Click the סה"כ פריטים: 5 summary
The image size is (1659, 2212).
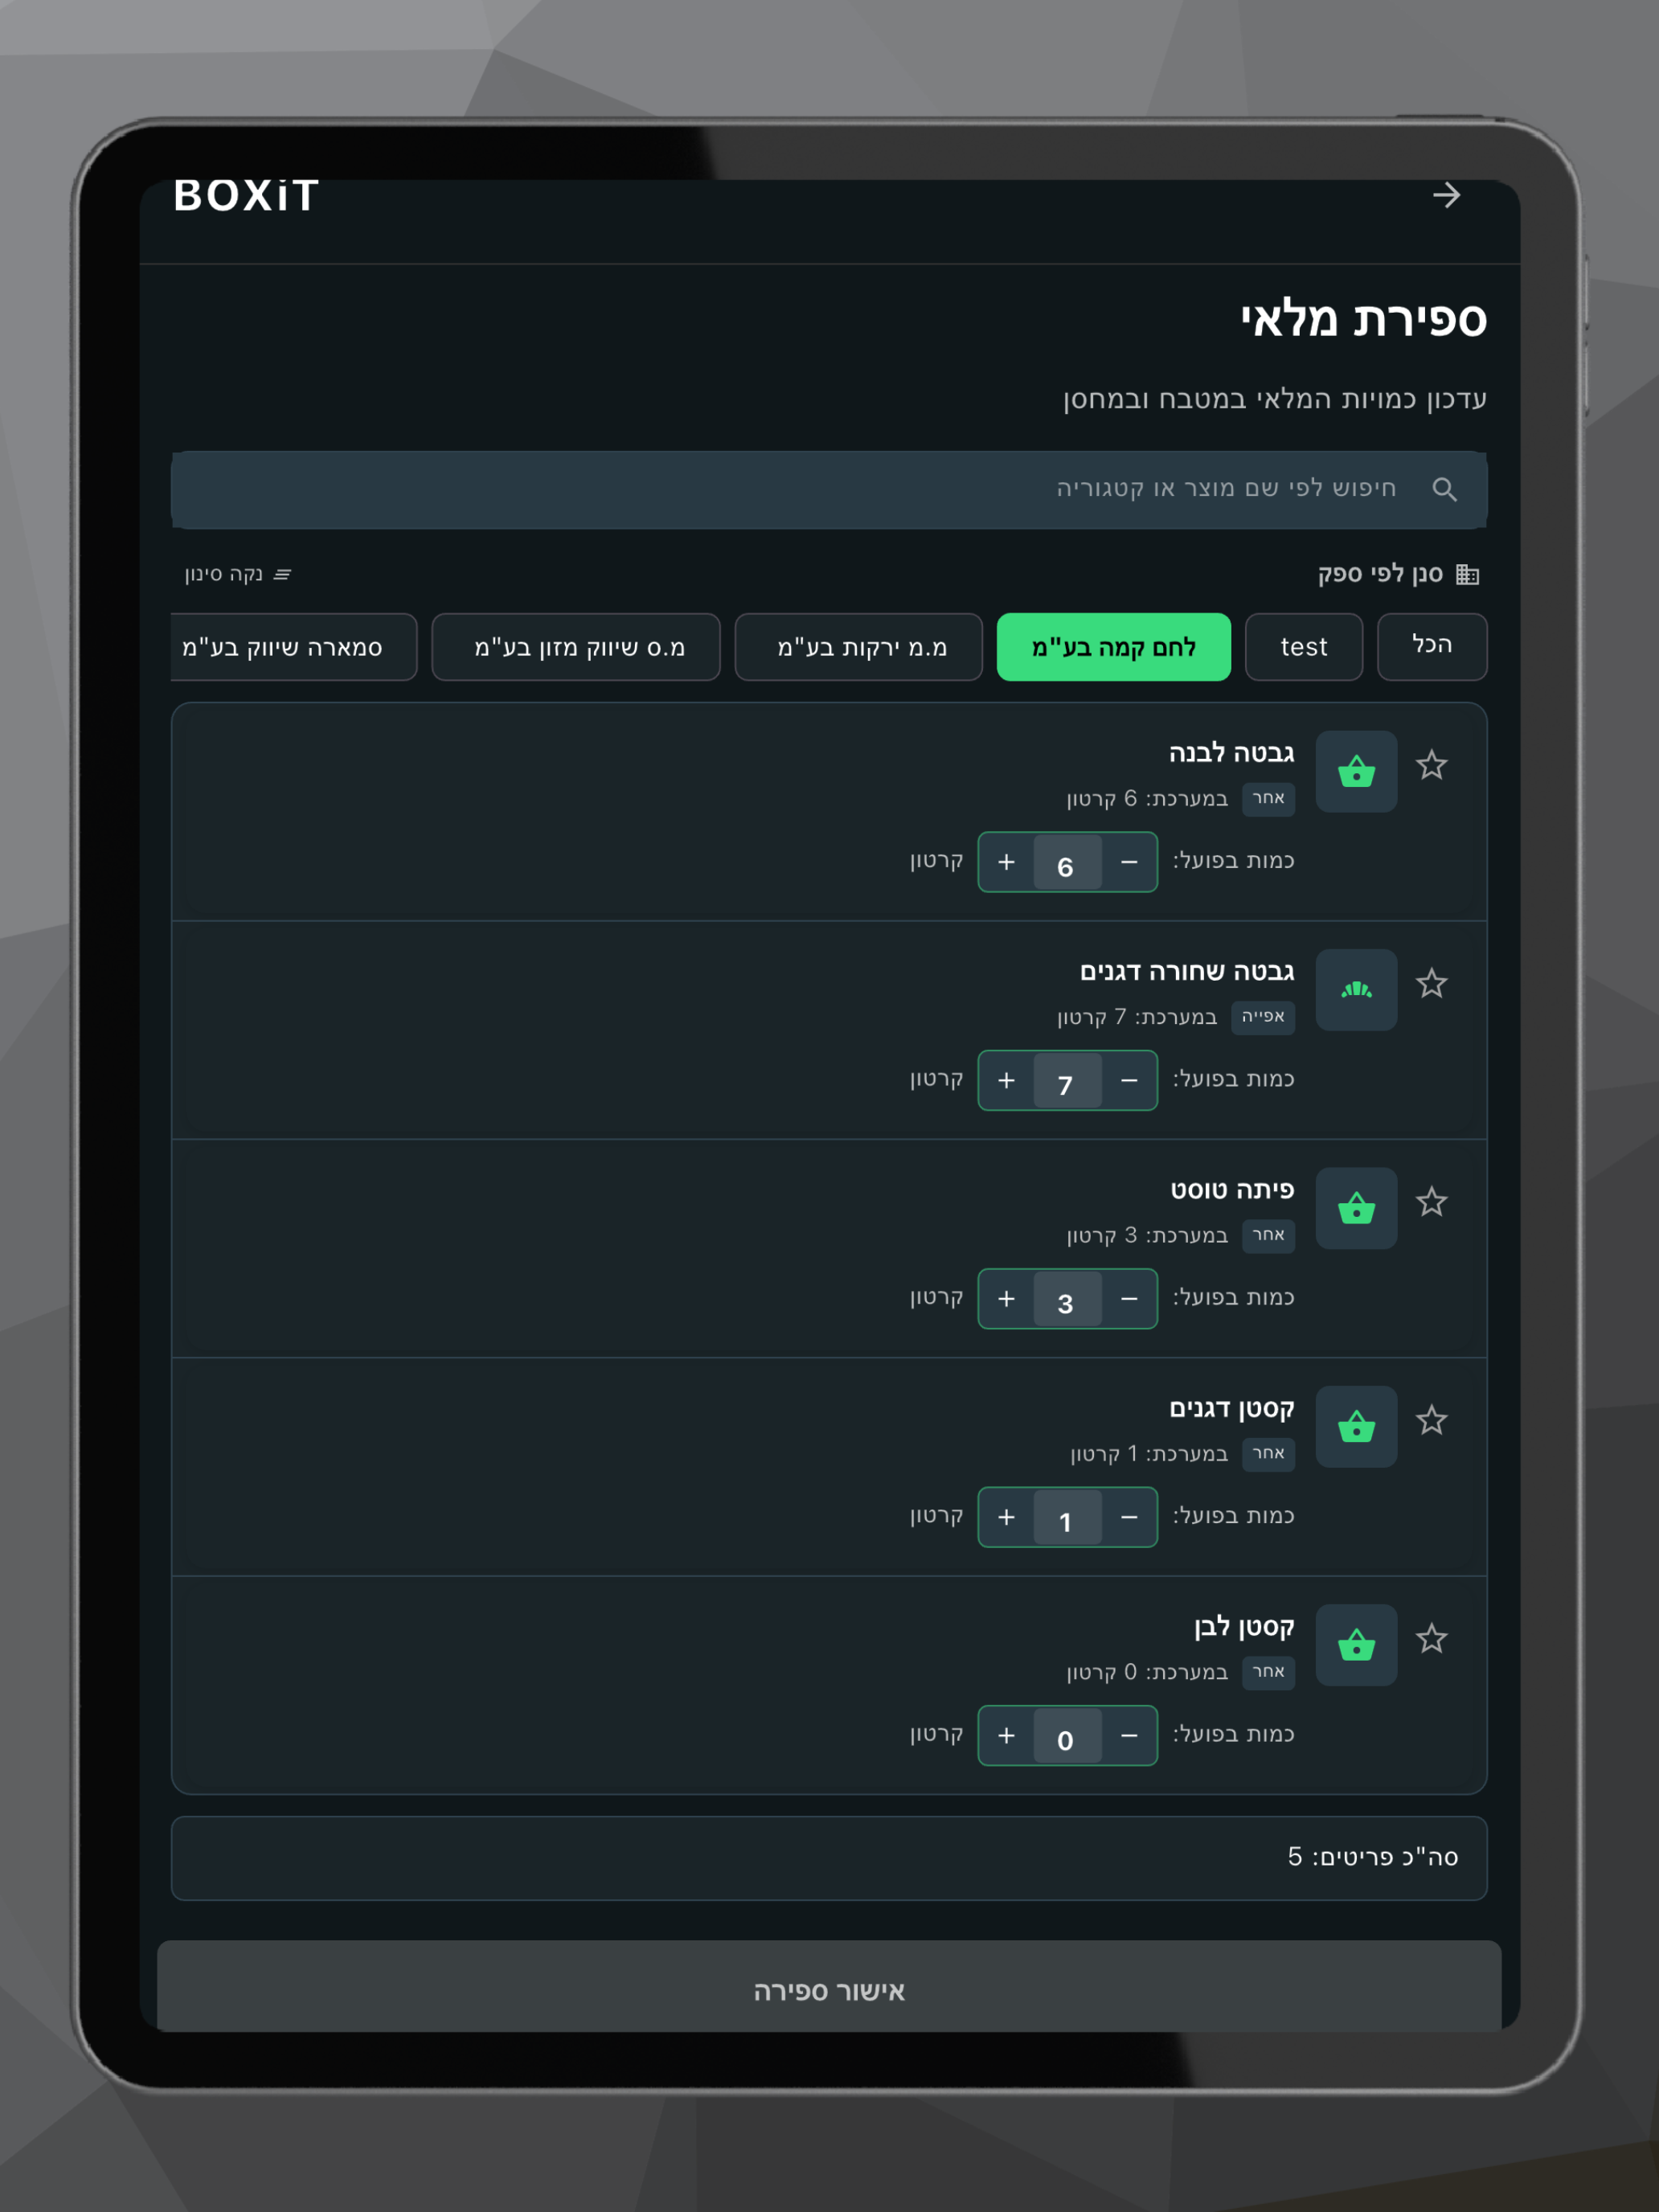coord(1372,1857)
